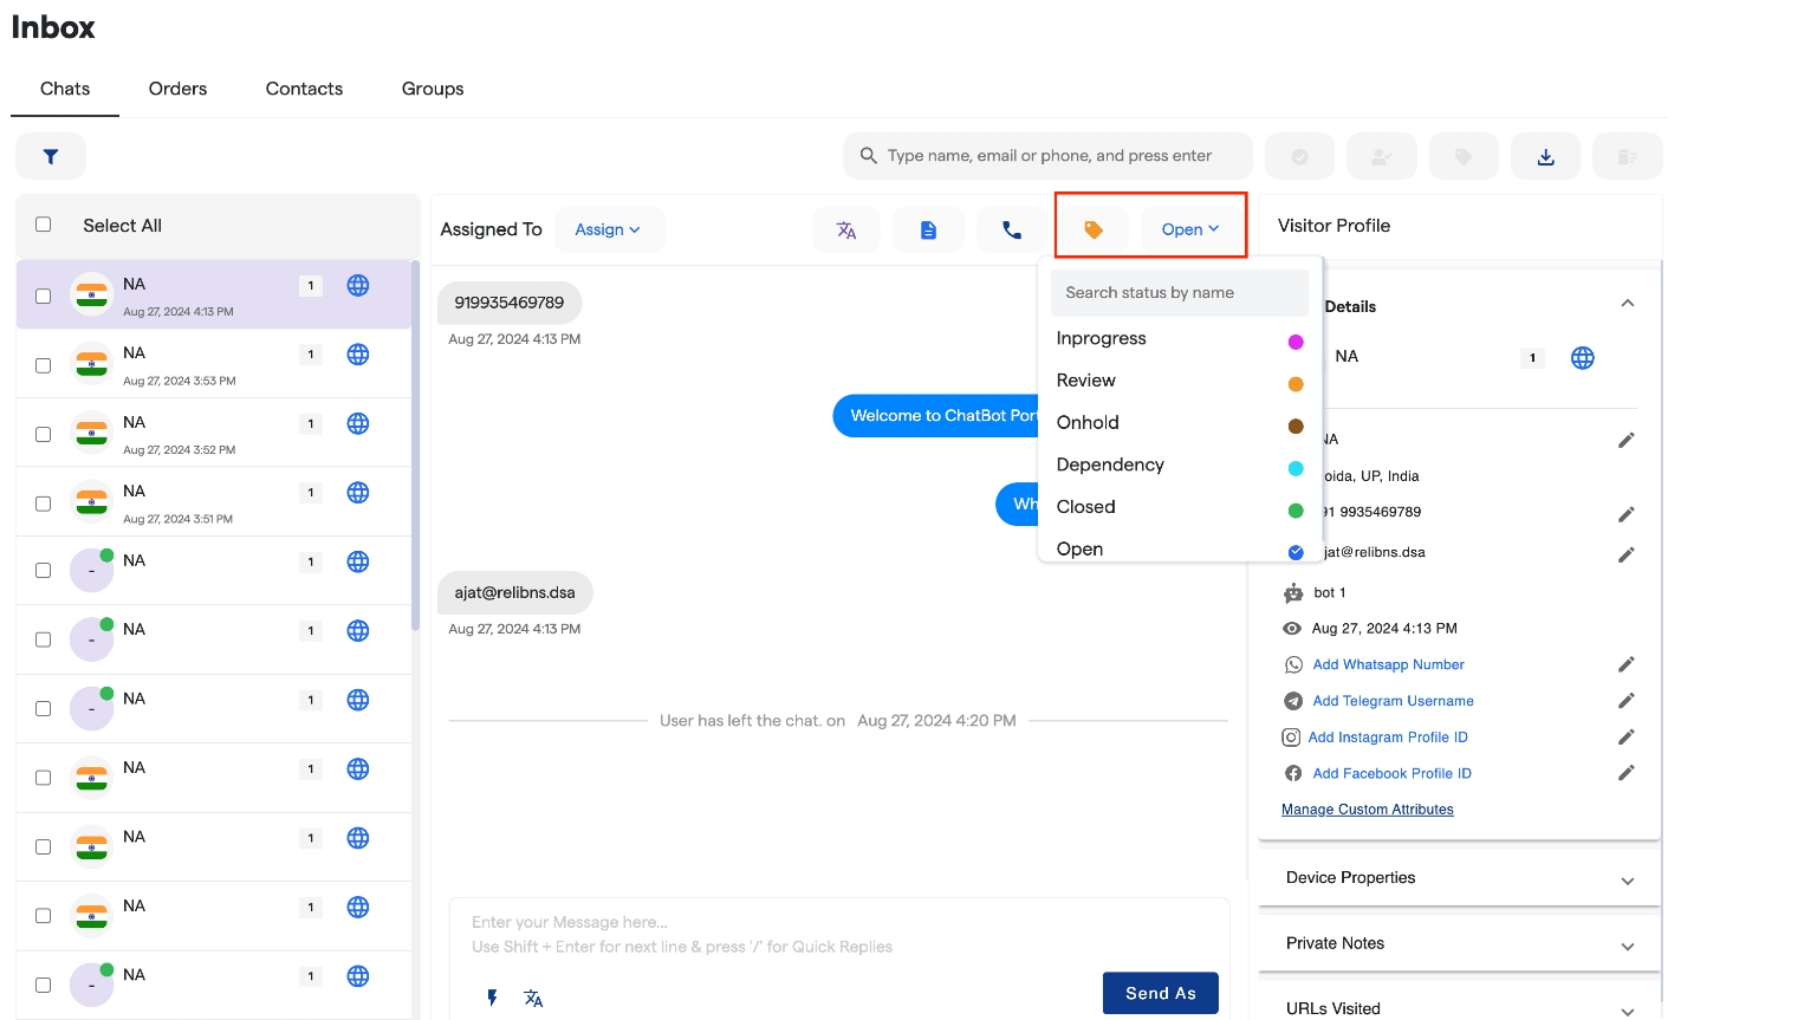Check the Aug 27 4:13 PM chat checkbox
Viewport: 1806px width, 1020px height.
pyautogui.click(x=43, y=296)
